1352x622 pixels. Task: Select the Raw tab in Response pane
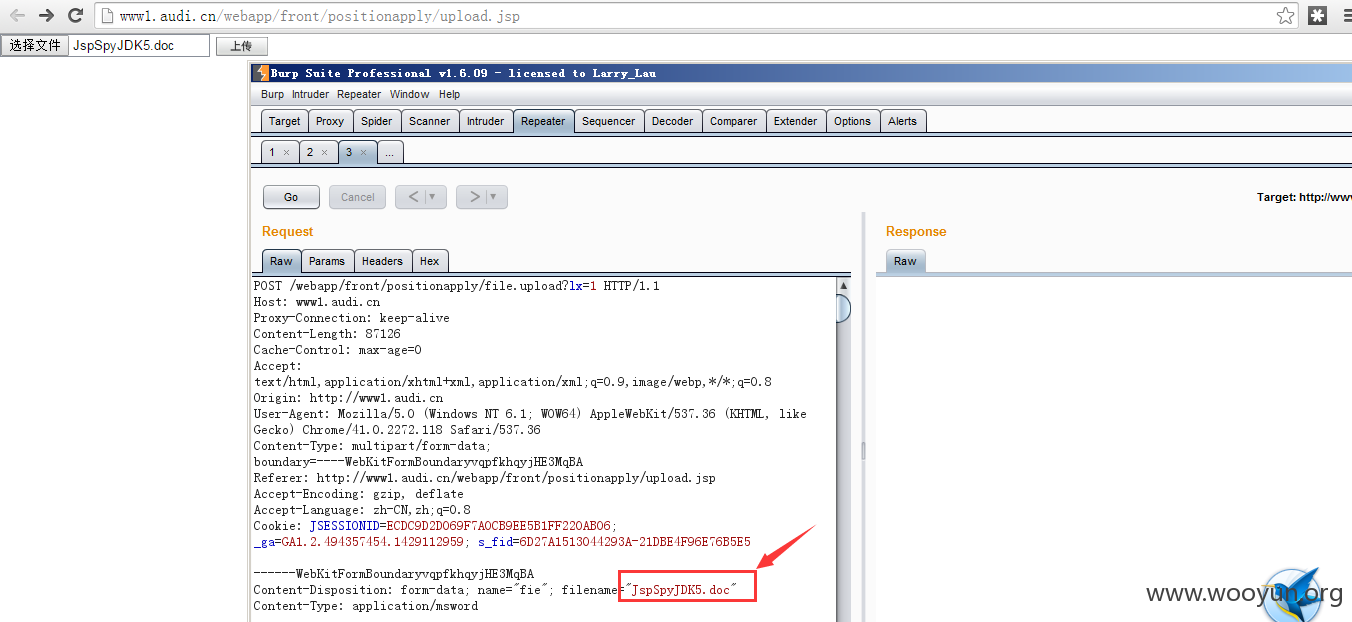tap(905, 261)
